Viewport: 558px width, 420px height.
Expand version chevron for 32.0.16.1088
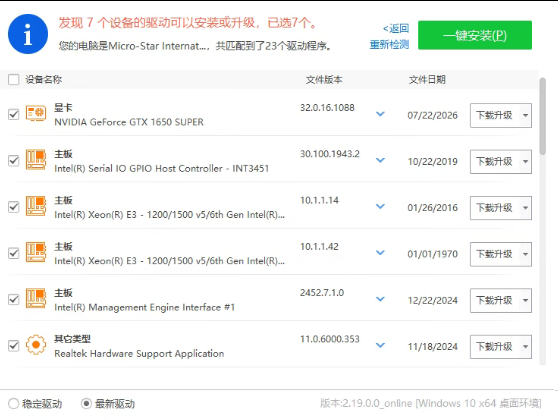pyautogui.click(x=380, y=114)
